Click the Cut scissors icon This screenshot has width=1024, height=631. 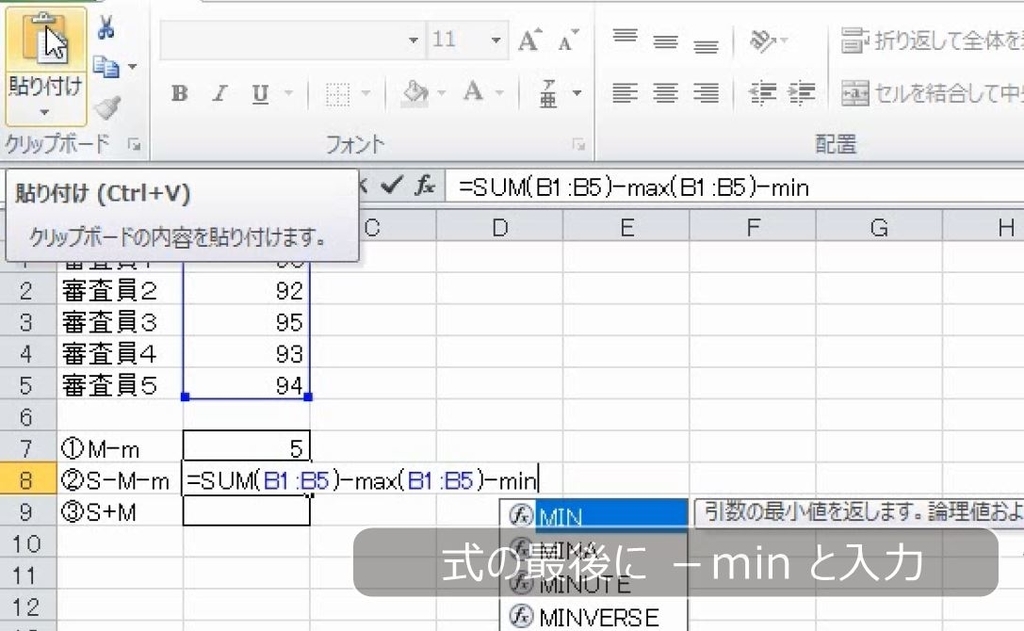click(x=106, y=28)
